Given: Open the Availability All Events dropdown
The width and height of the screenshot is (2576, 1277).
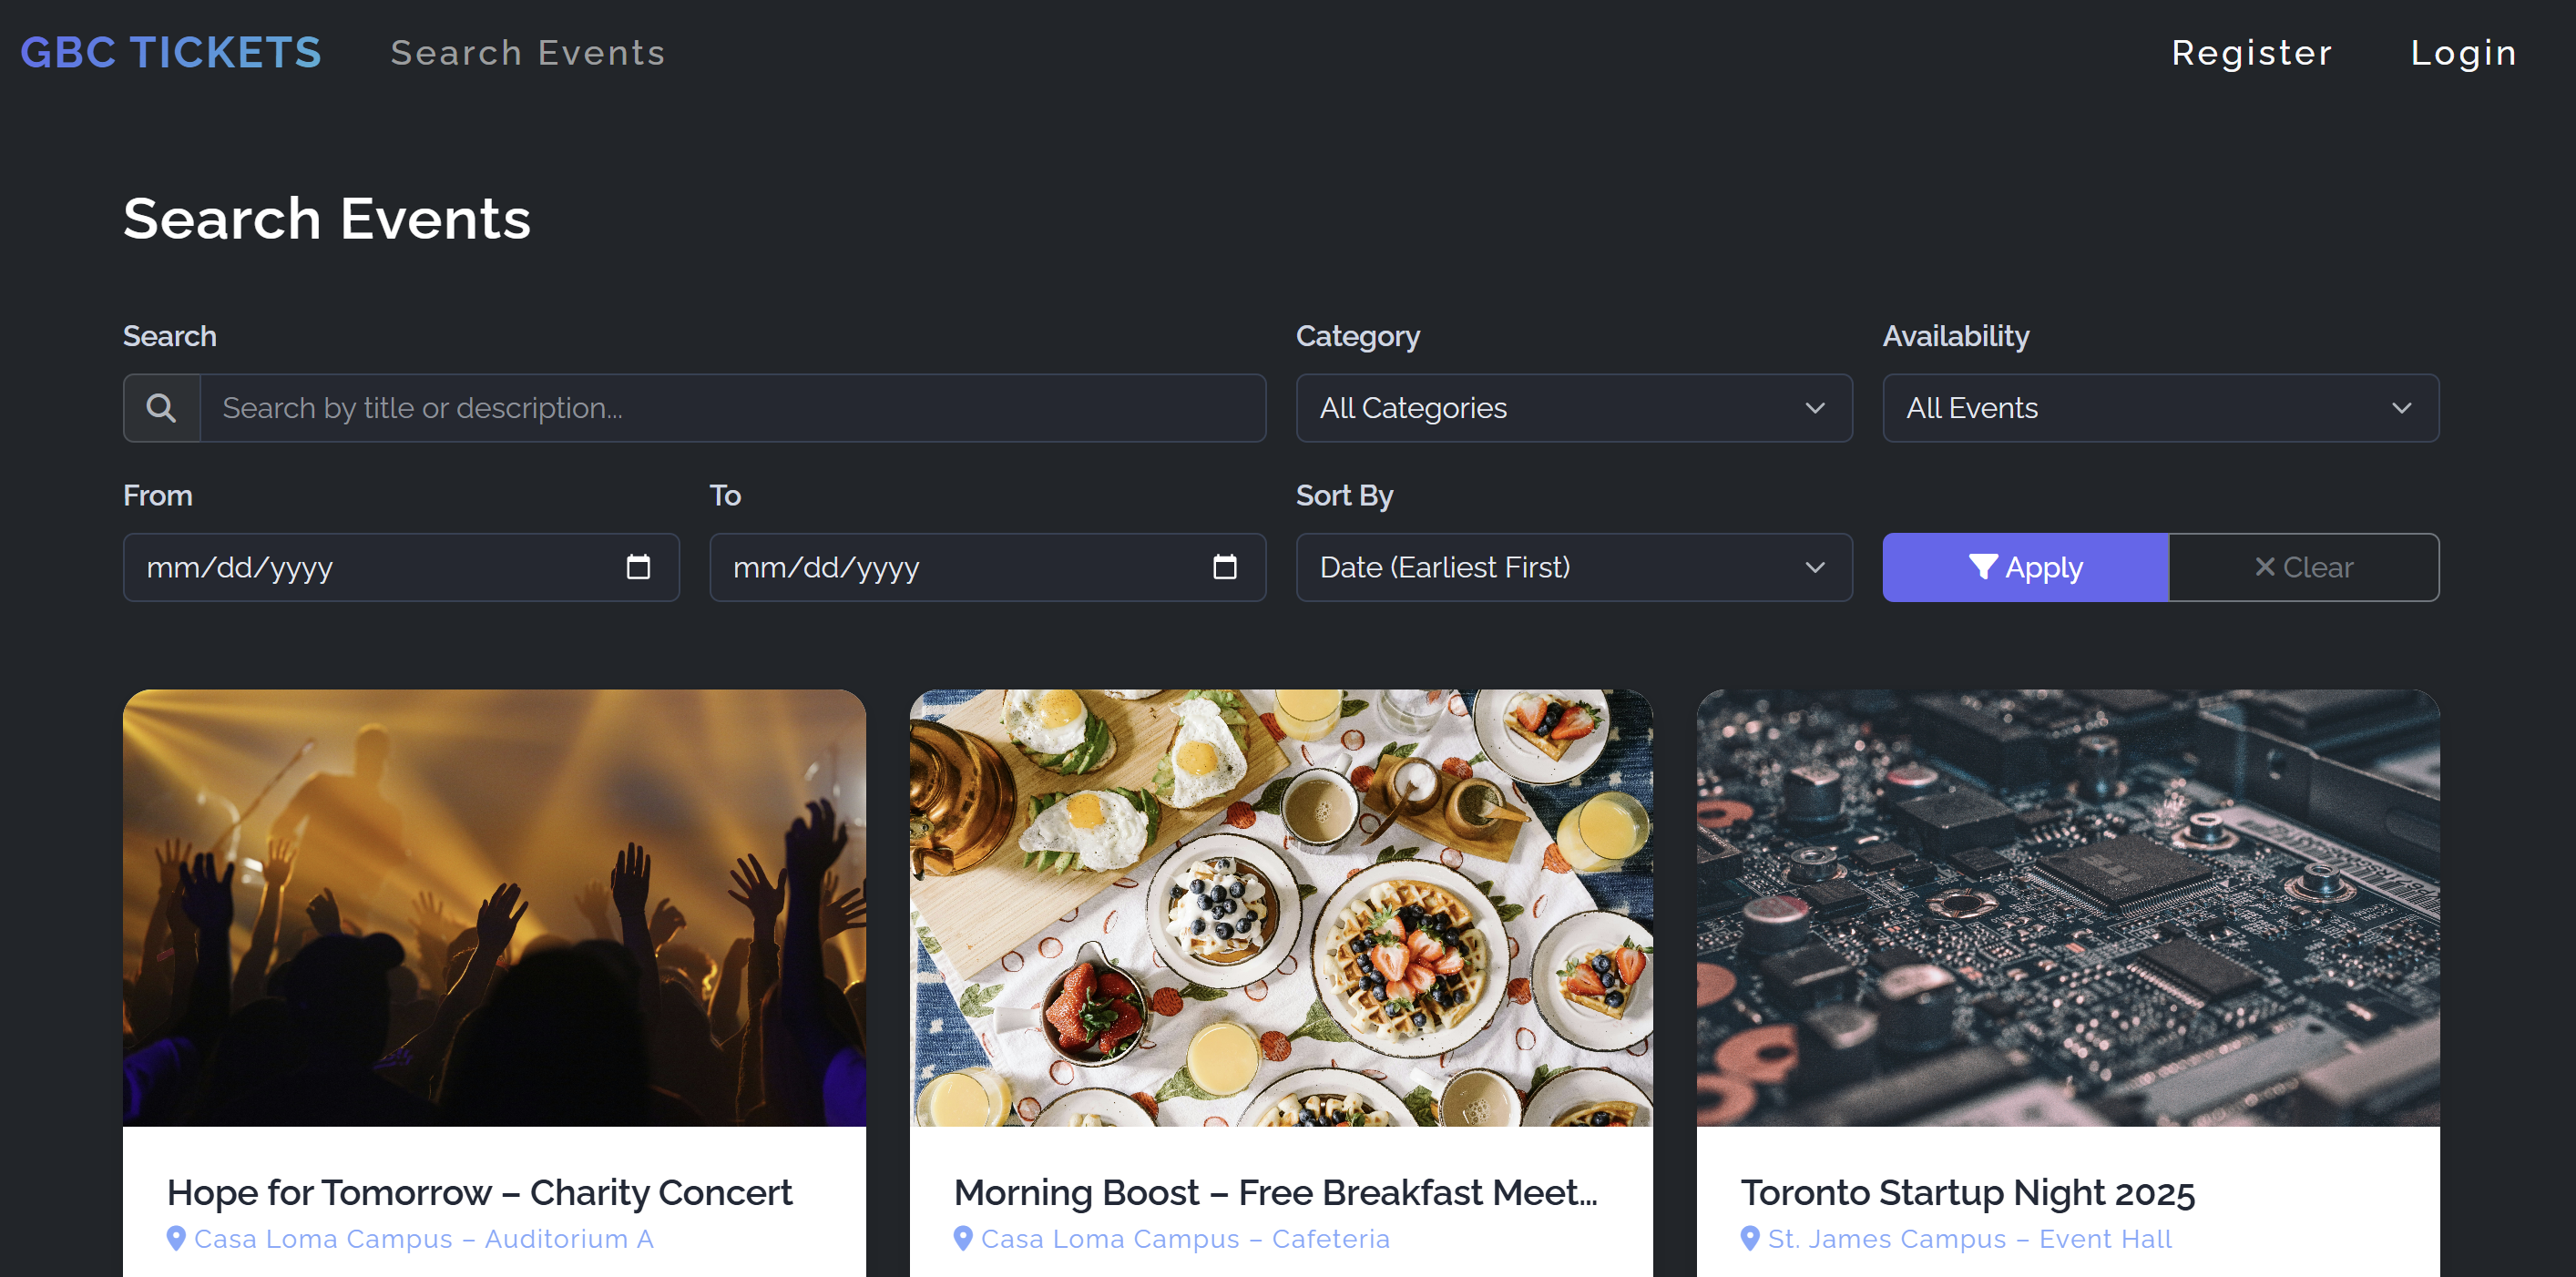Looking at the screenshot, I should [2160, 408].
